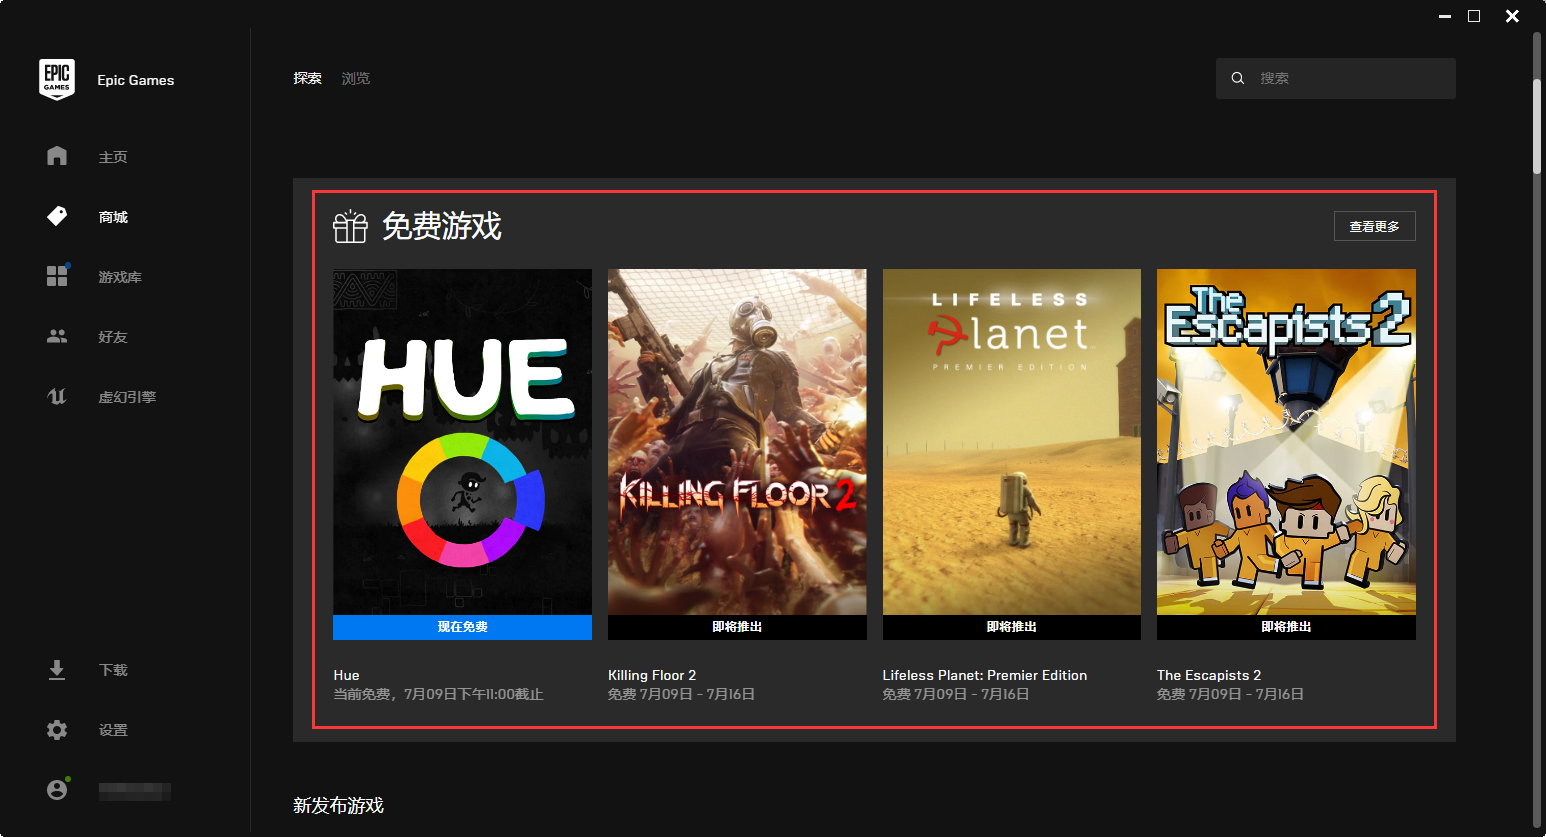Open The Escapists 2 game cover
Screen dimensions: 1546x837
1286,442
